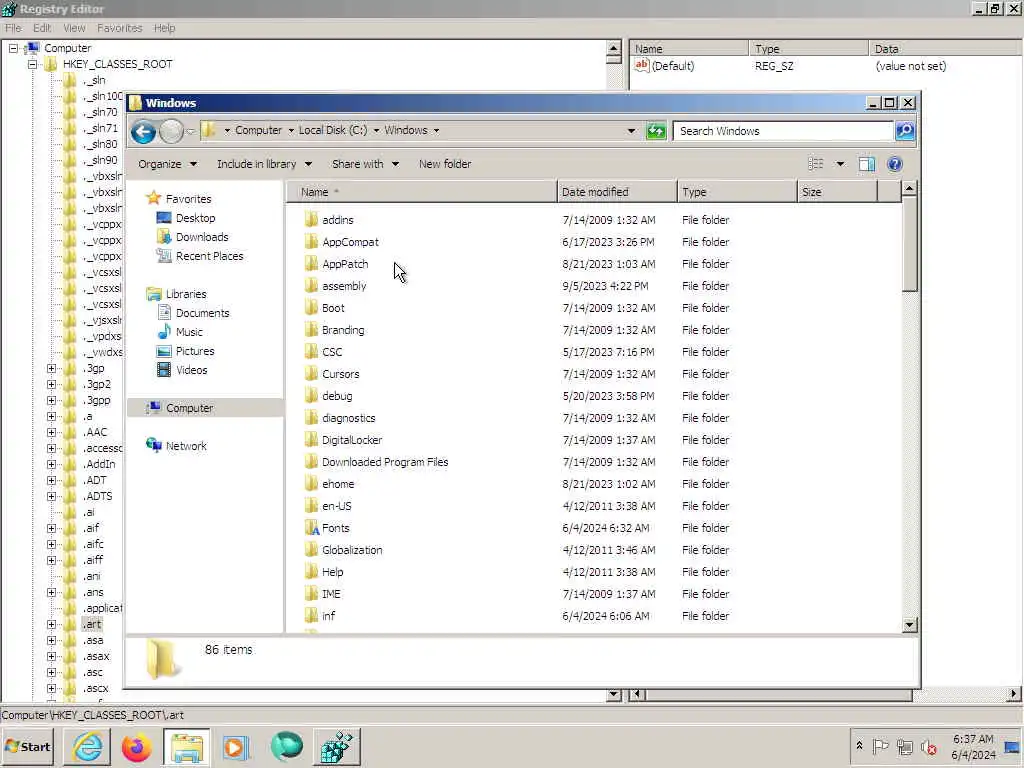
Task: Click the Action Center flag tray icon
Action: coord(880,746)
